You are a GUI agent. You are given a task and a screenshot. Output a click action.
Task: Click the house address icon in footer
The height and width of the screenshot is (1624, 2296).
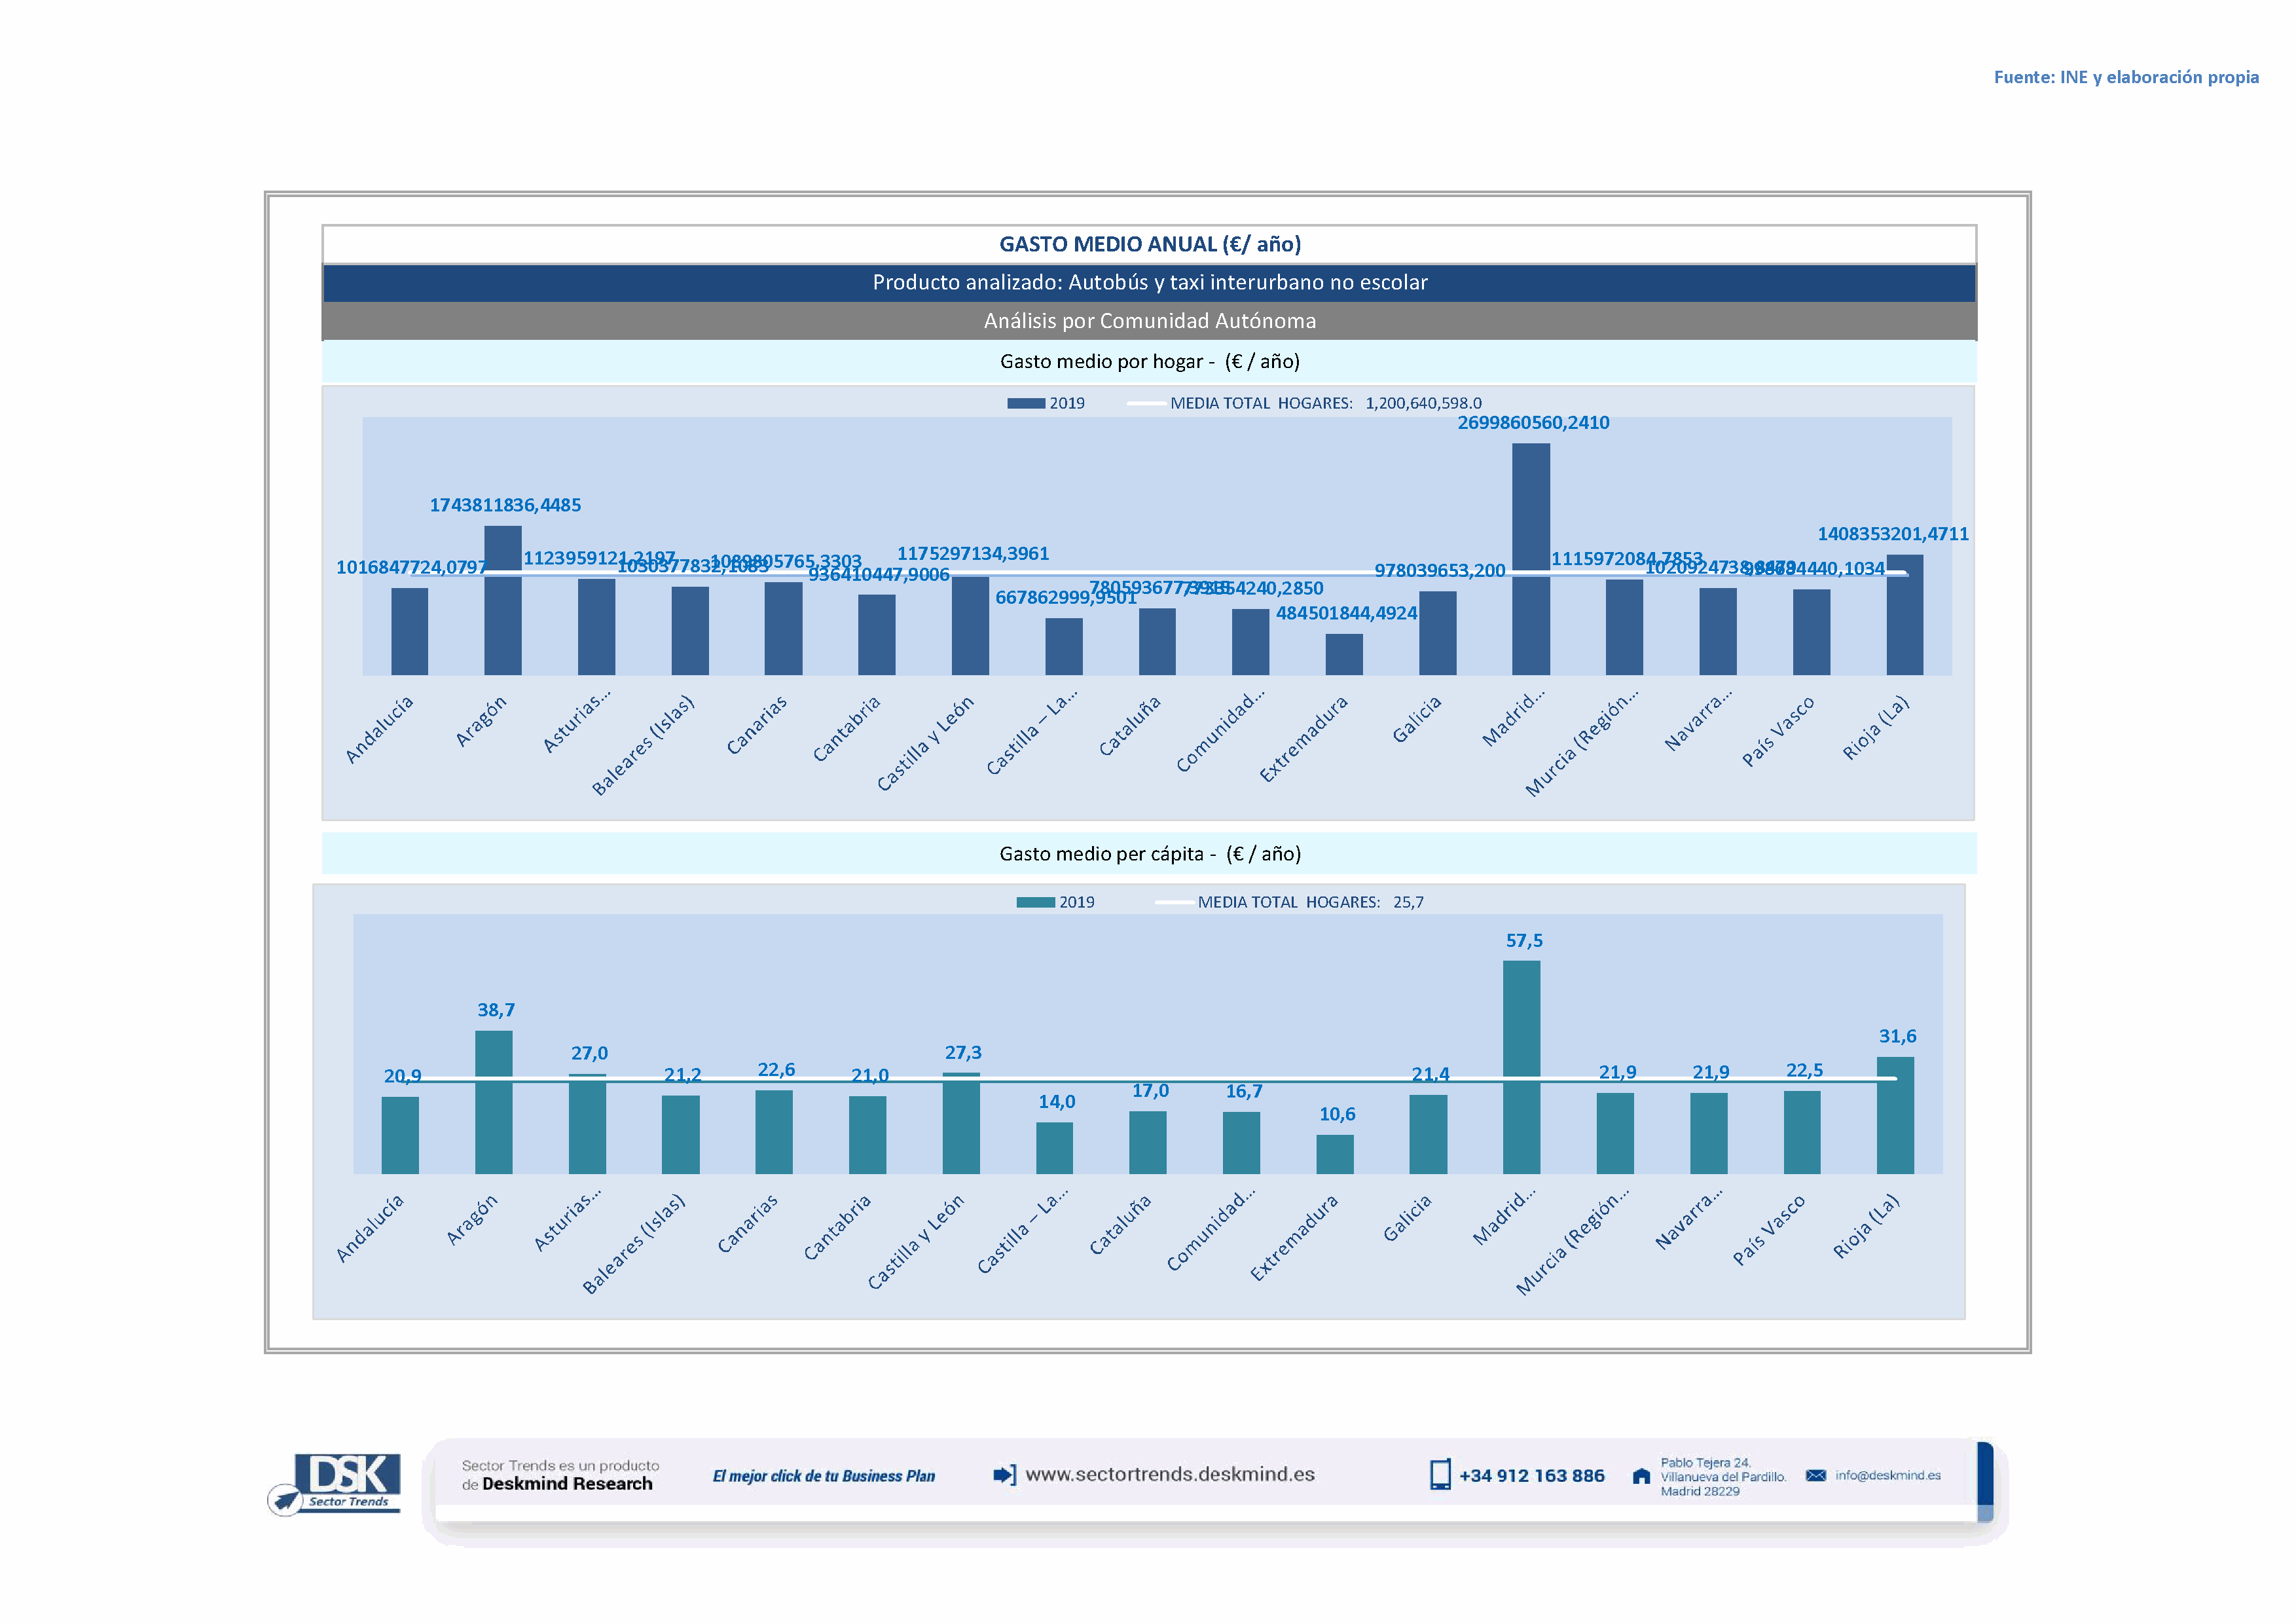pos(1641,1476)
